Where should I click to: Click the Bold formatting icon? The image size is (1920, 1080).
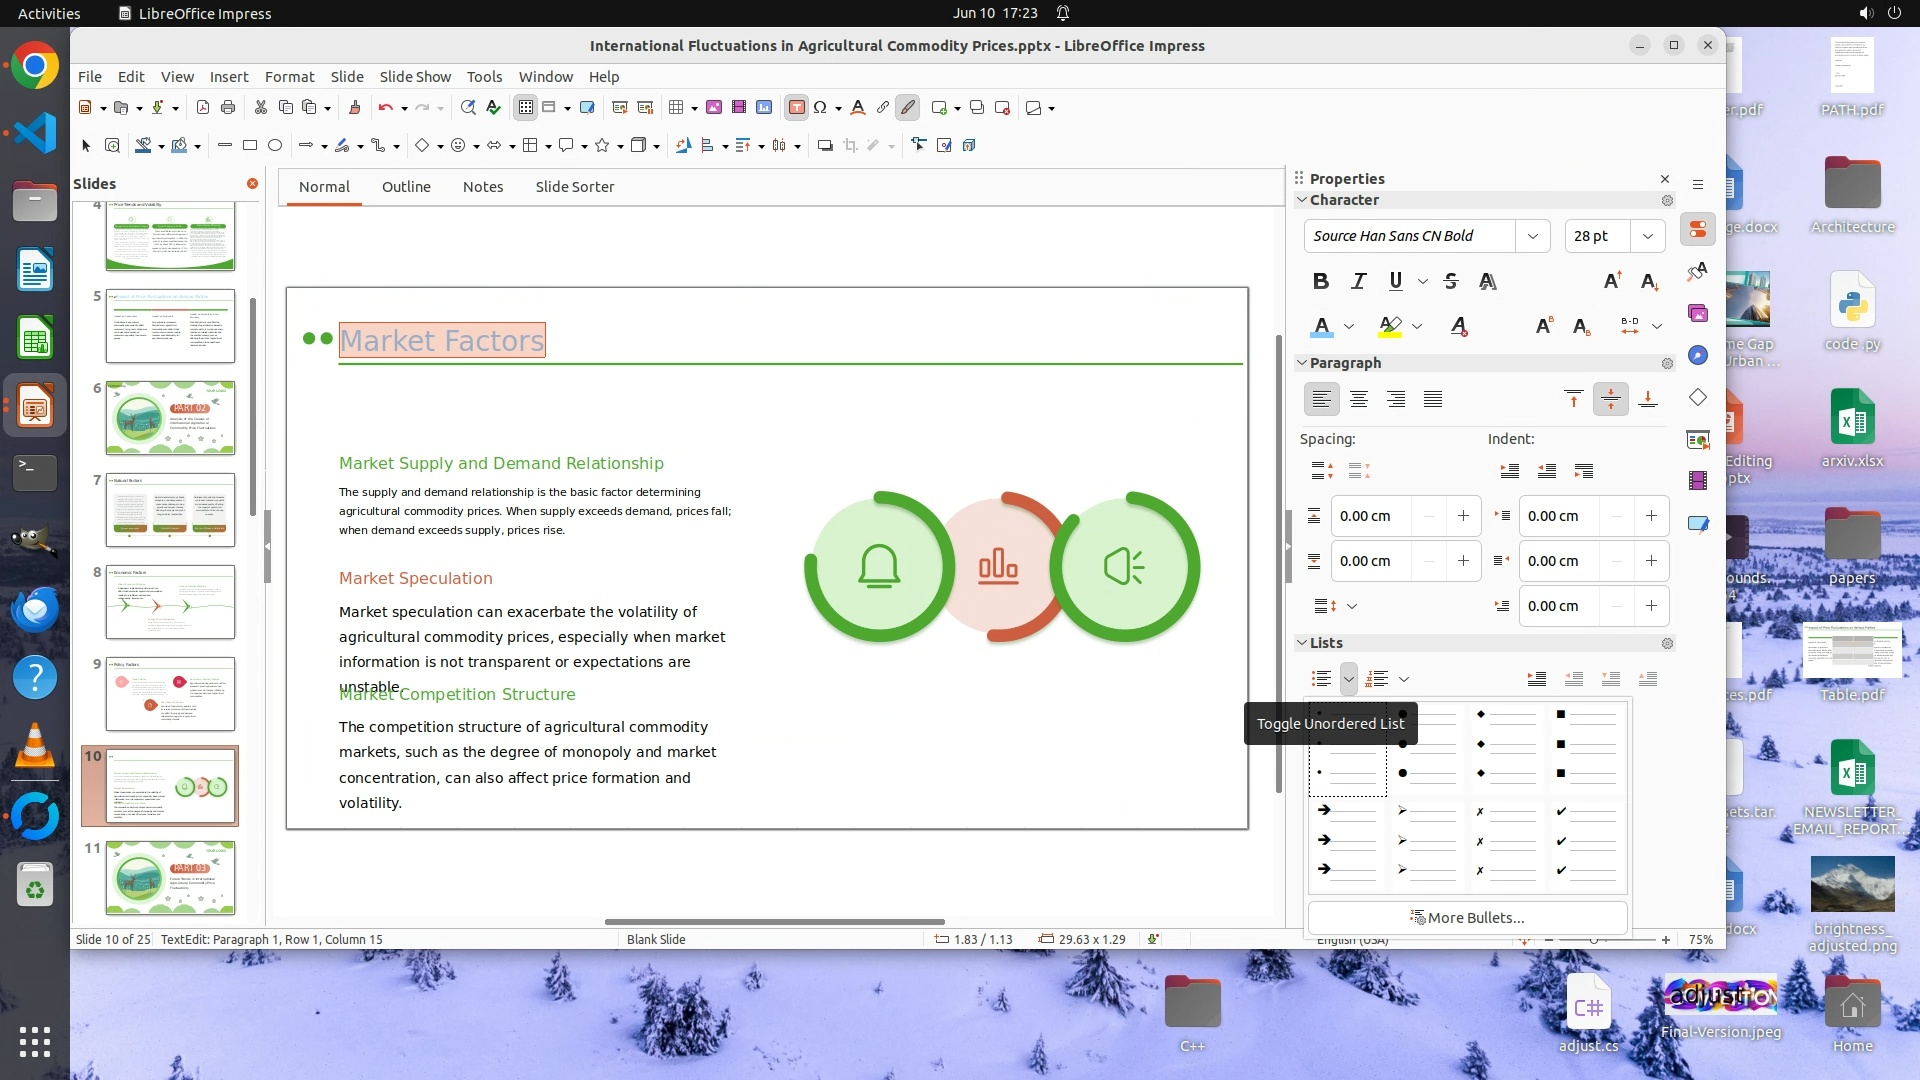(1321, 281)
